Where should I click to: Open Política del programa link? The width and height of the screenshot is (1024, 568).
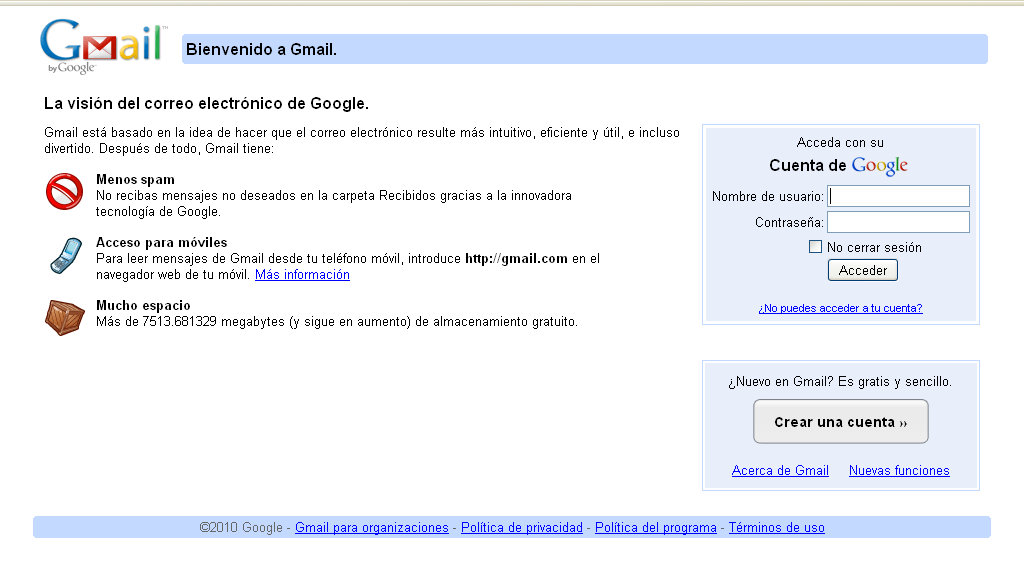pyautogui.click(x=656, y=528)
